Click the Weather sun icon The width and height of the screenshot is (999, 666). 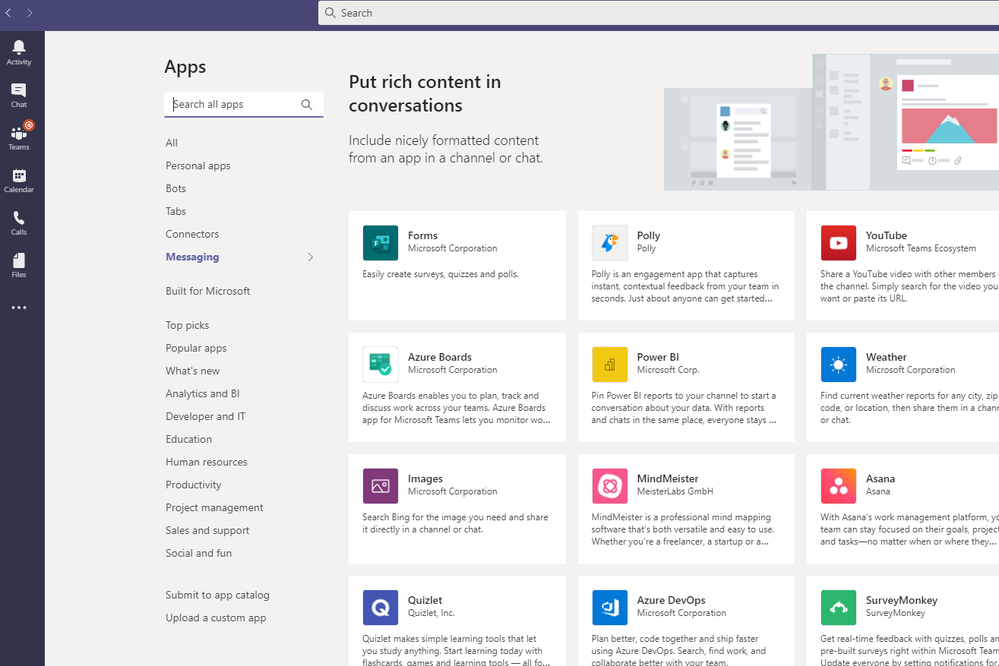838,365
